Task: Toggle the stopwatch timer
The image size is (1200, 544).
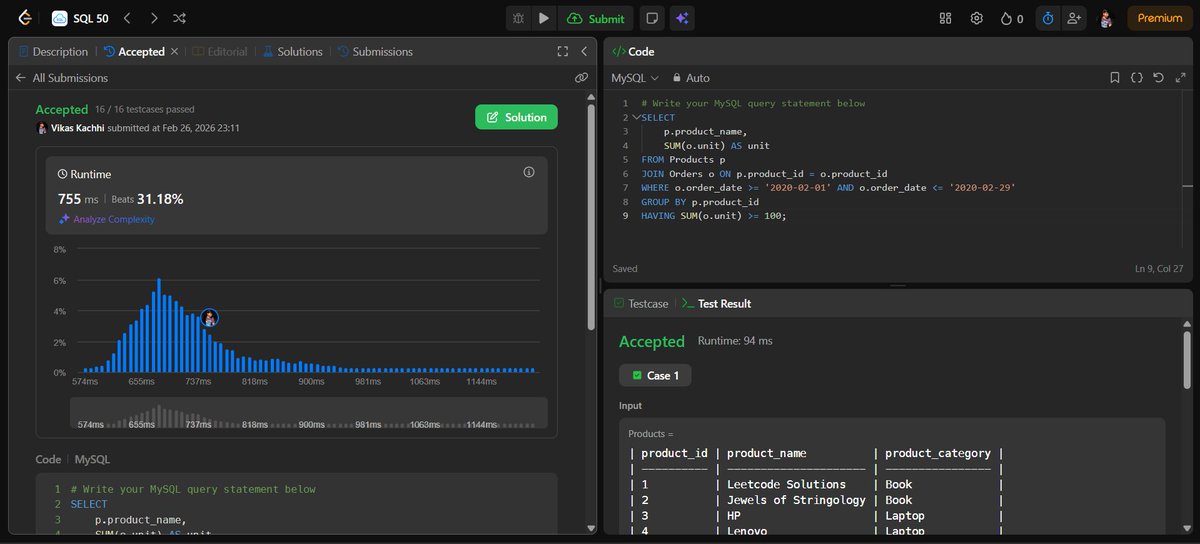Action: (1047, 18)
